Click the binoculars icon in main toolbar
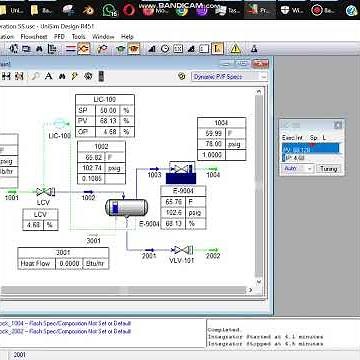This screenshot has height=360, width=360. [39, 49]
